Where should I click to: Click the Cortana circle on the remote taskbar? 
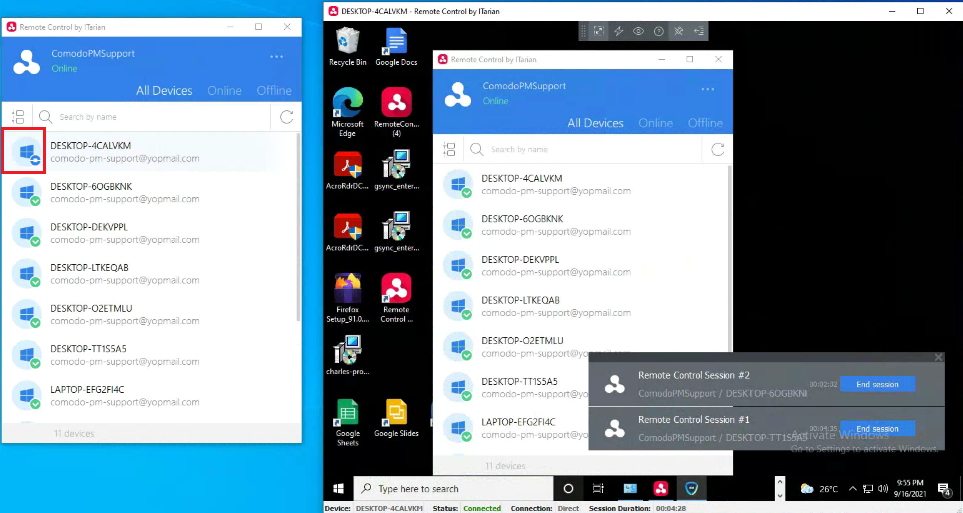click(568, 488)
